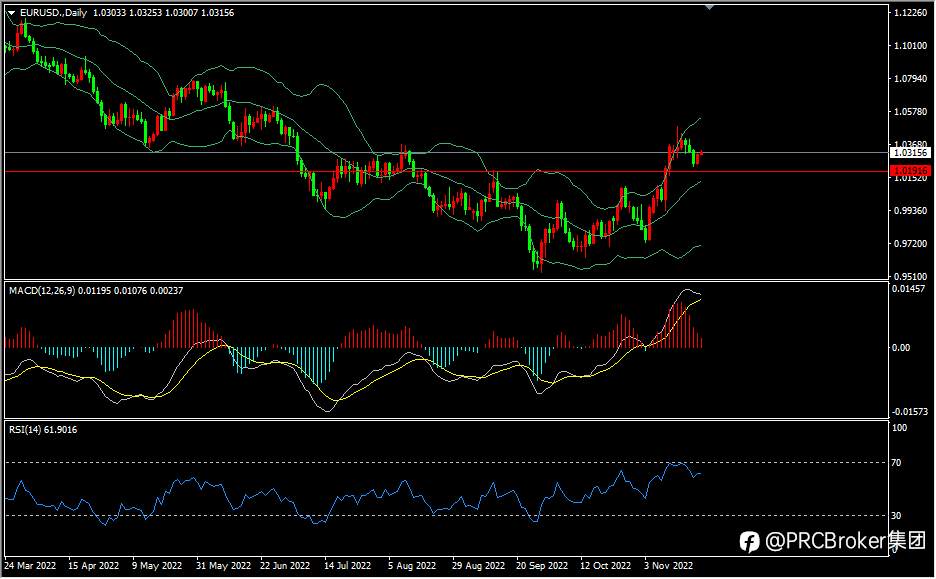Image resolution: width=936 pixels, height=579 pixels.
Task: Click the 1.12260 price scale value
Action: 910,13
